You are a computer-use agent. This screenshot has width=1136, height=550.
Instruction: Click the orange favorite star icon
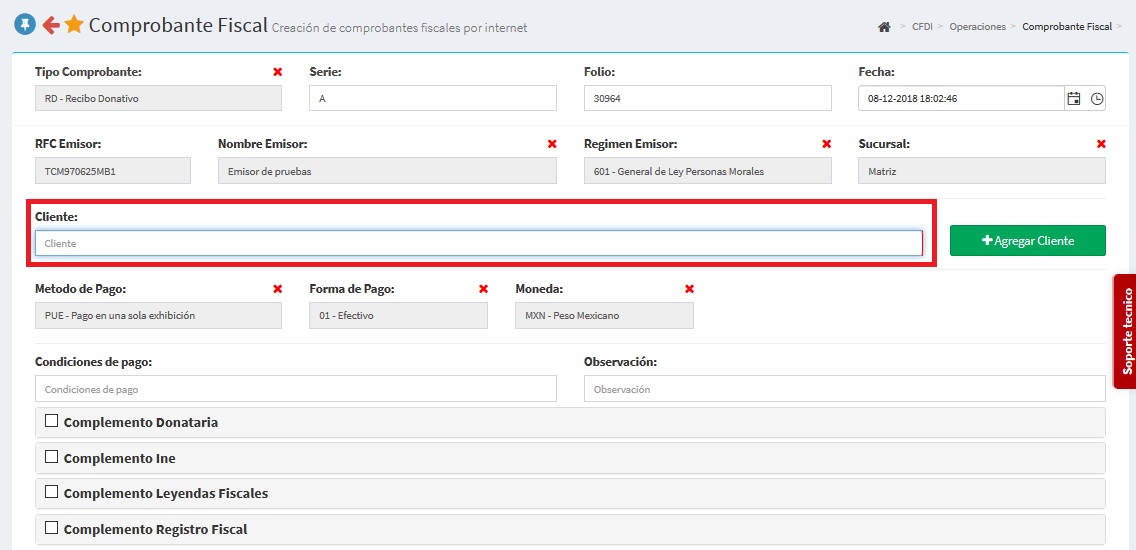click(74, 25)
